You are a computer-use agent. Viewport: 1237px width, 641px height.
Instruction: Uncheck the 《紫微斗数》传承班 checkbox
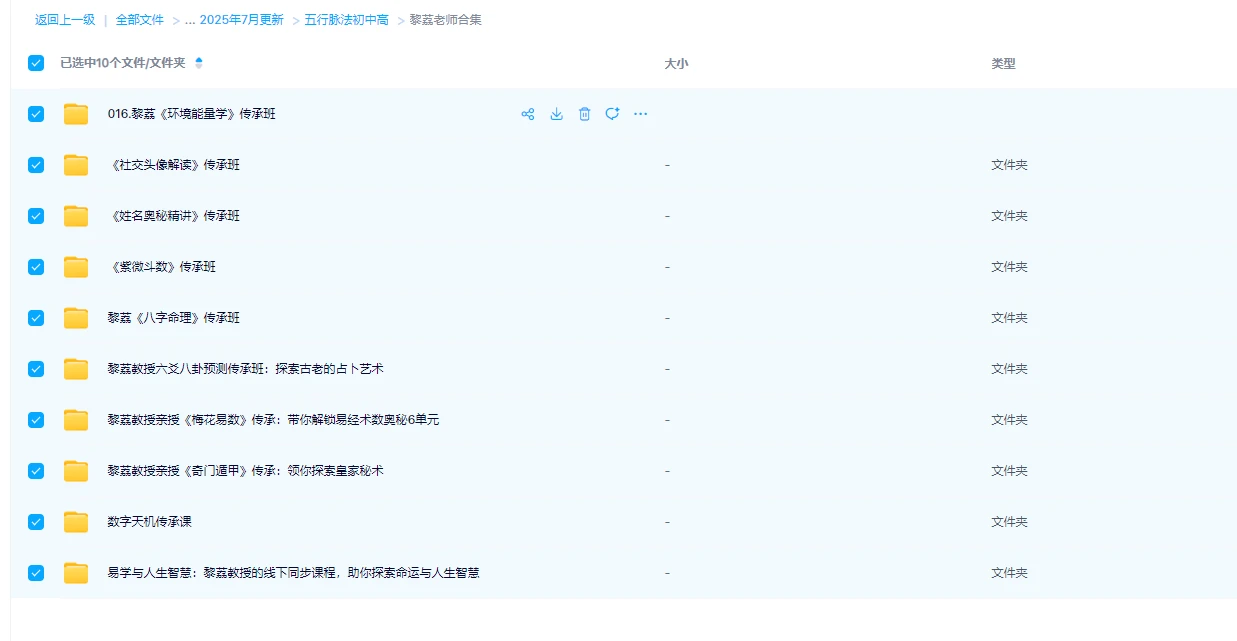click(36, 267)
